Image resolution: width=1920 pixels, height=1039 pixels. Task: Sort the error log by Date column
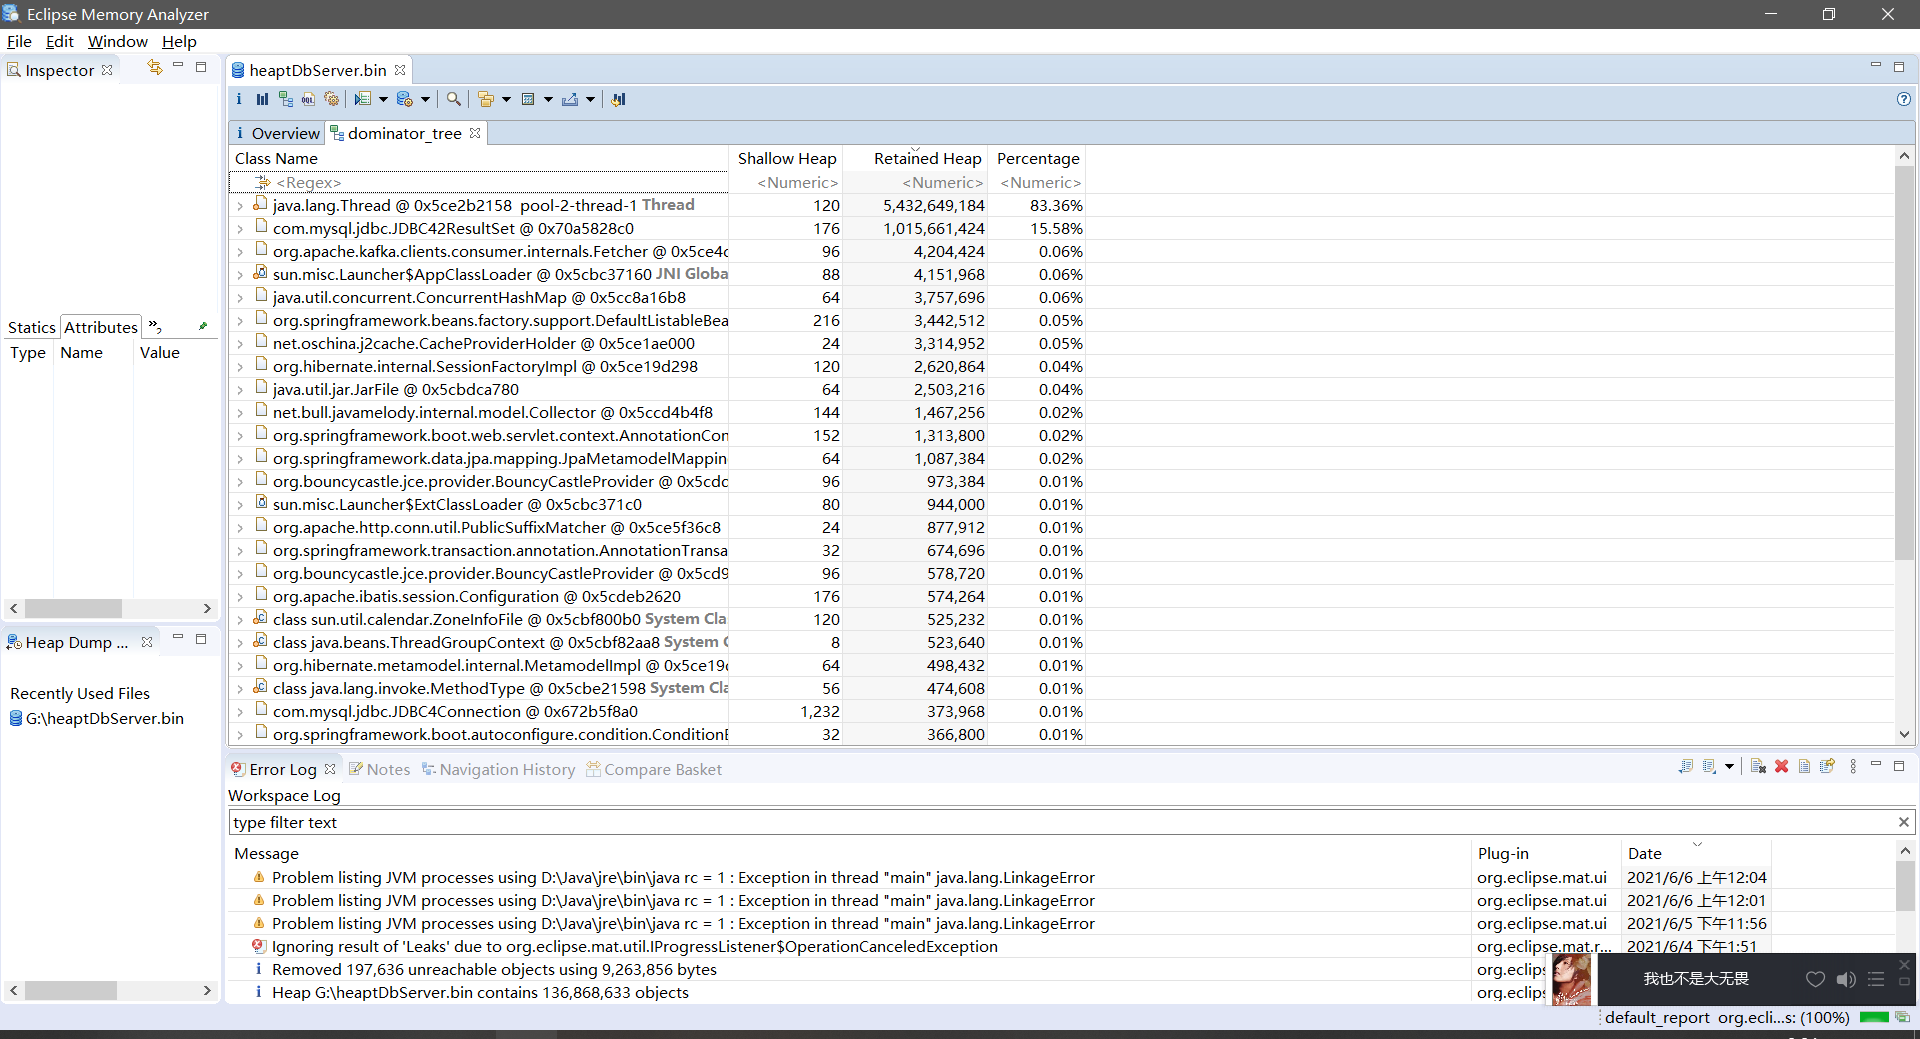click(1695, 853)
